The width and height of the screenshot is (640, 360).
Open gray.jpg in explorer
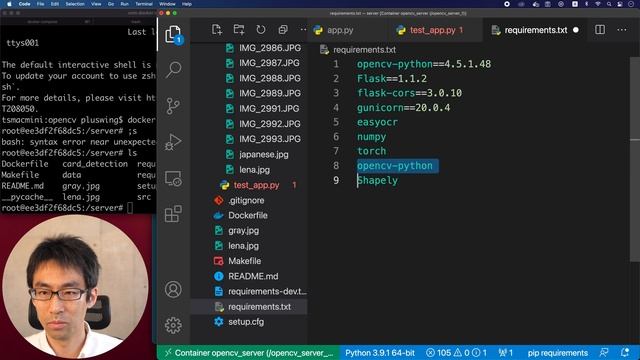243,230
